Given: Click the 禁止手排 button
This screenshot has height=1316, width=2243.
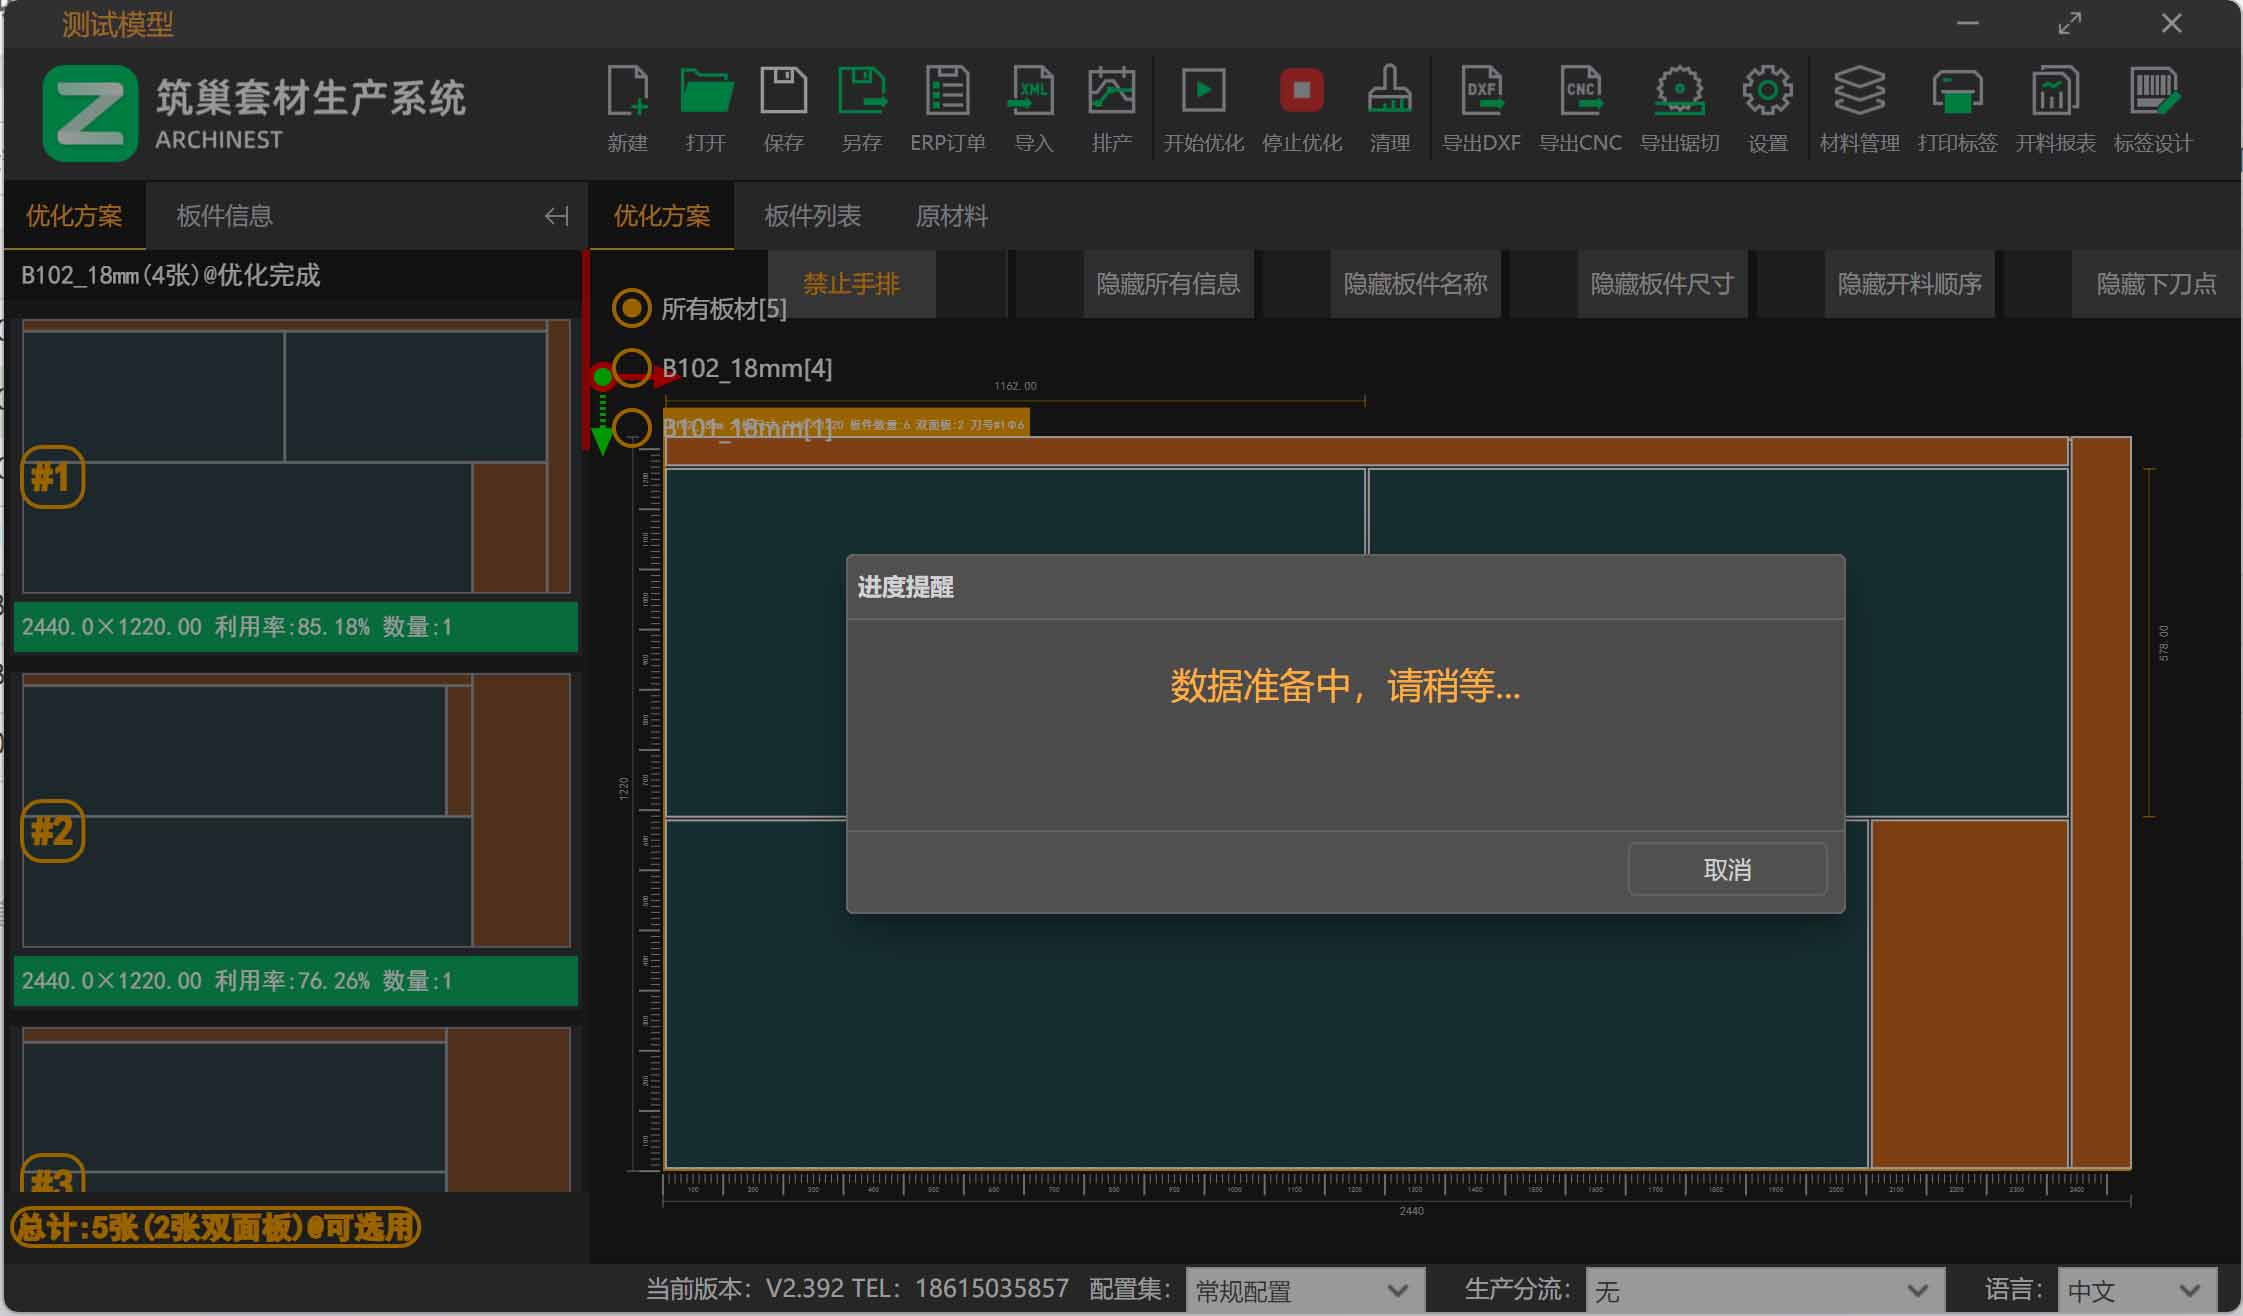Looking at the screenshot, I should 851,284.
